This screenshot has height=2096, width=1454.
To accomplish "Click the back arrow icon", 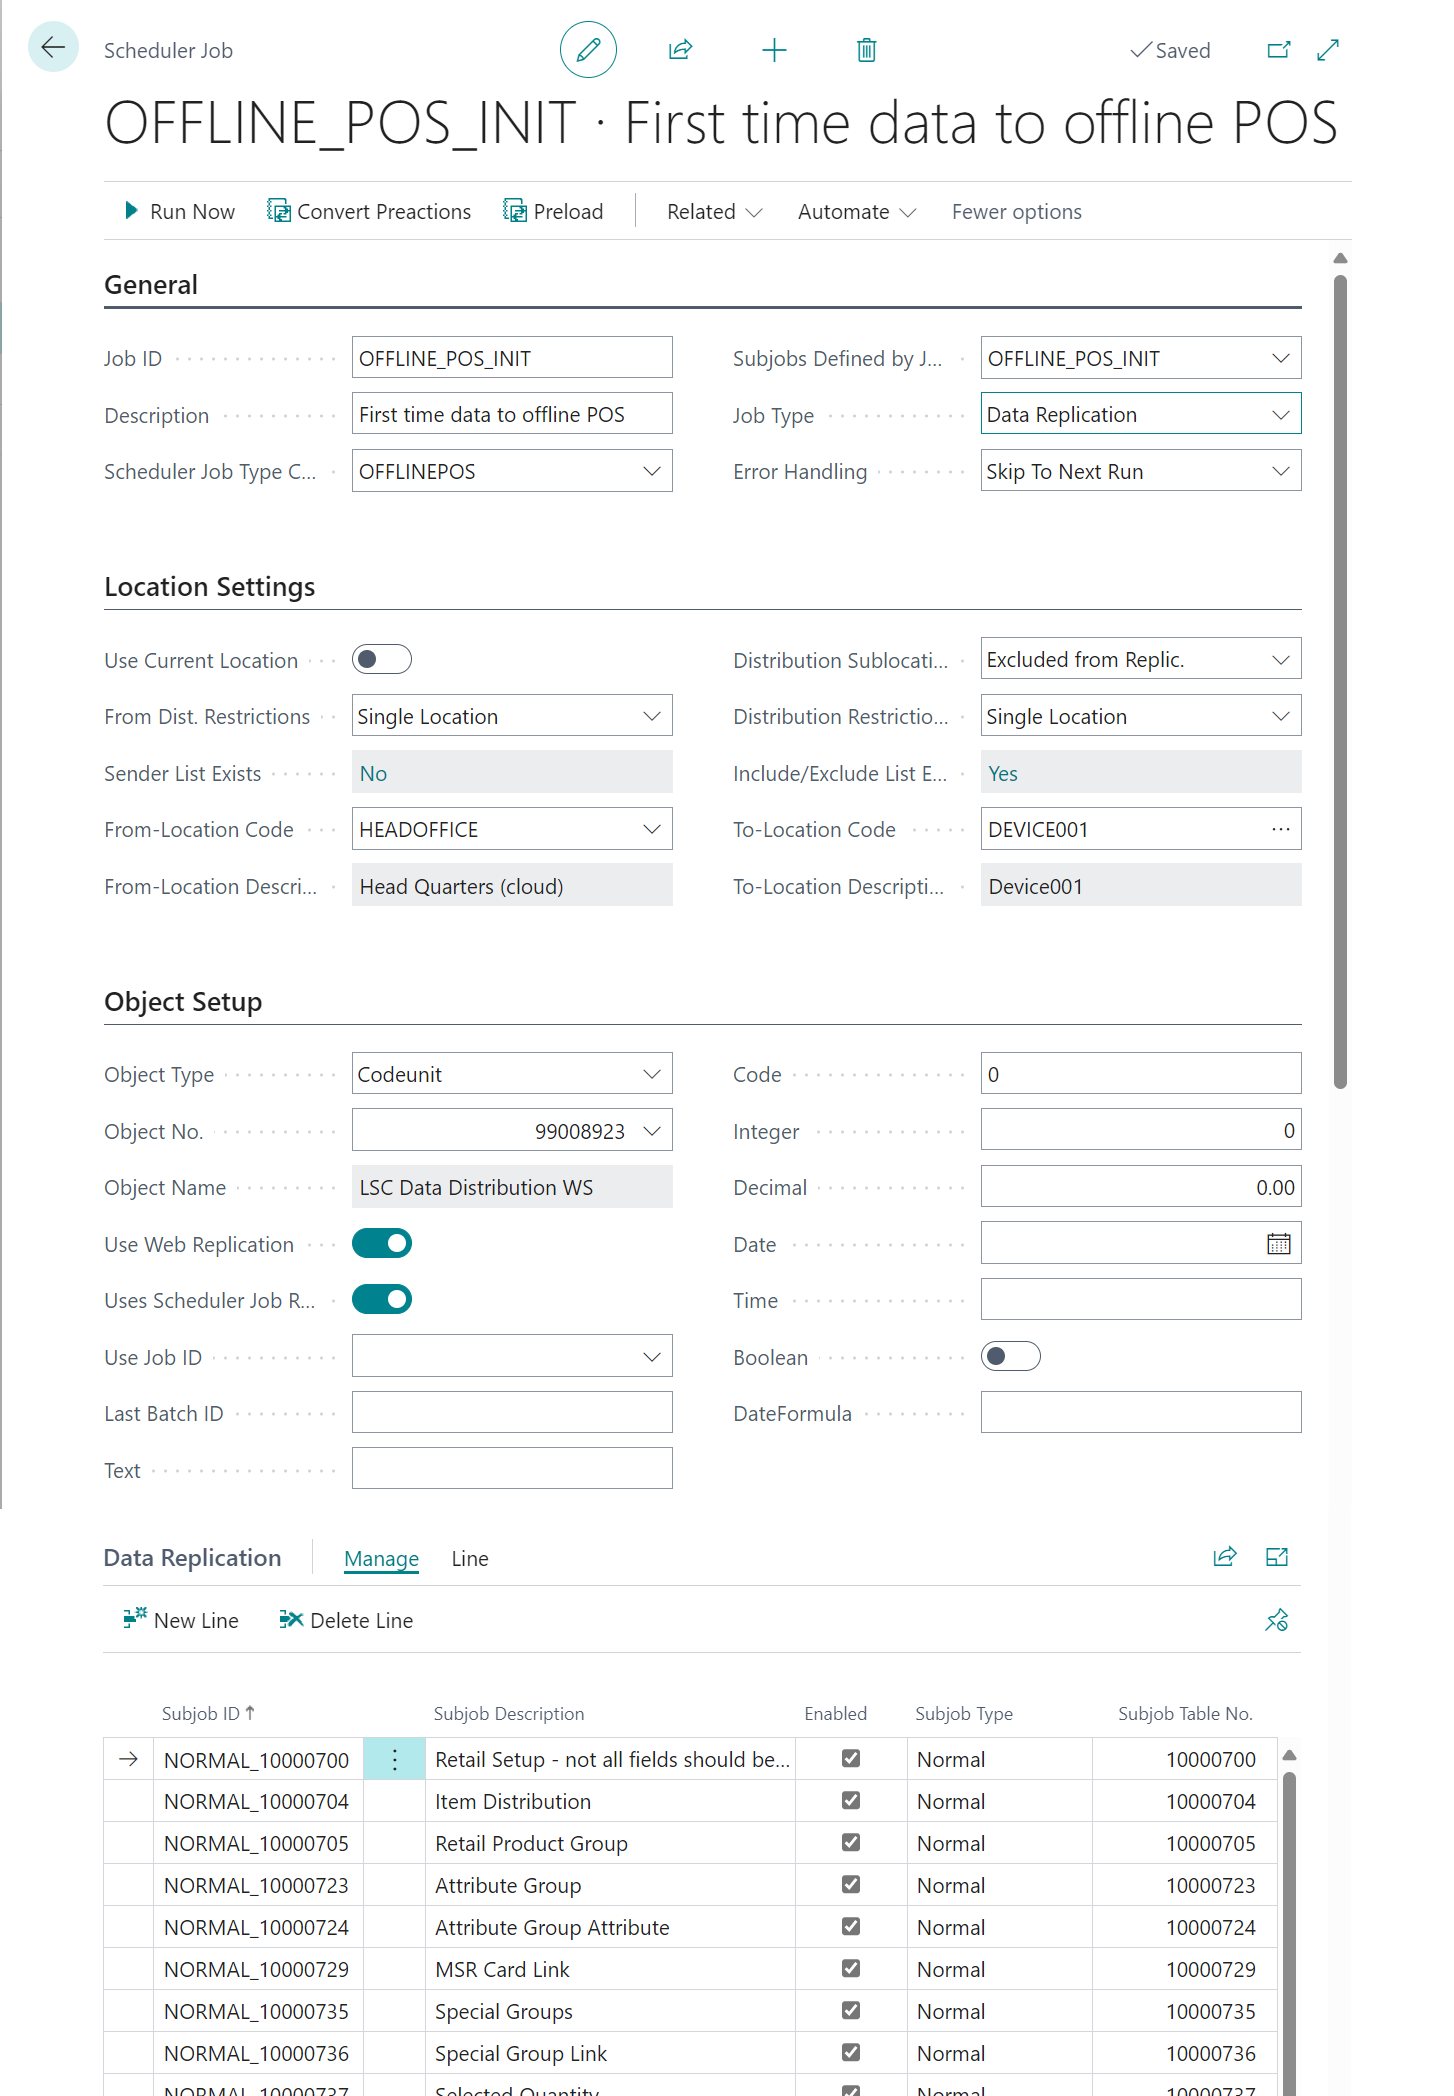I will [53, 47].
